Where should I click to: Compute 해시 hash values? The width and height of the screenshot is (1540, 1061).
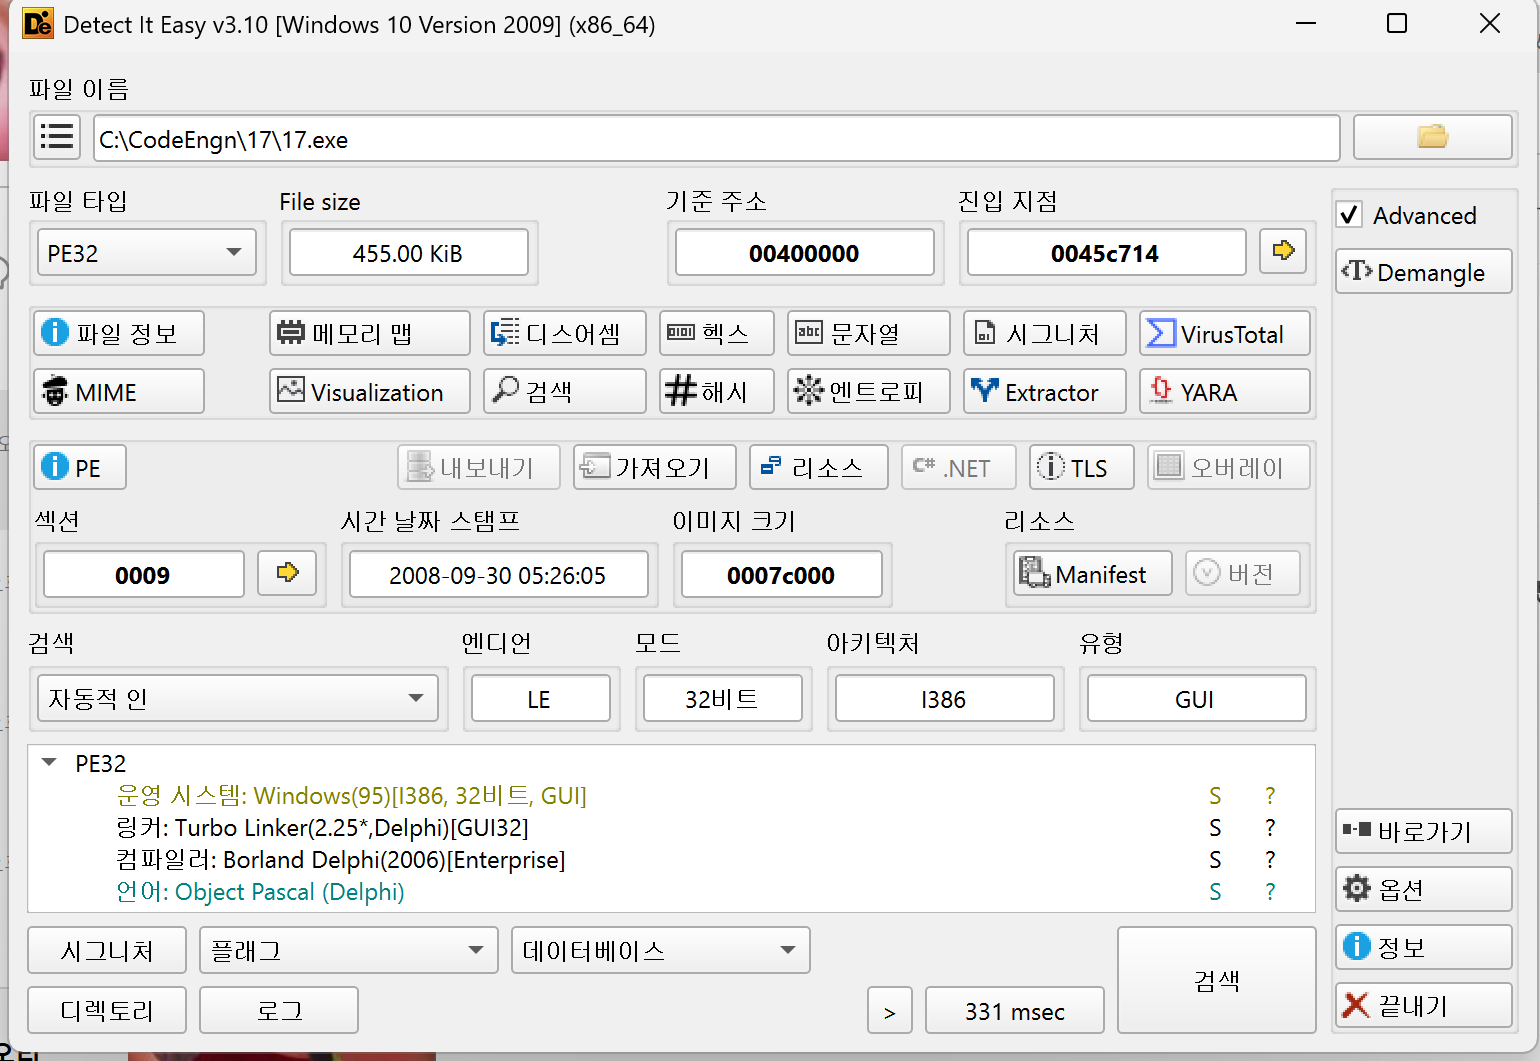click(716, 391)
